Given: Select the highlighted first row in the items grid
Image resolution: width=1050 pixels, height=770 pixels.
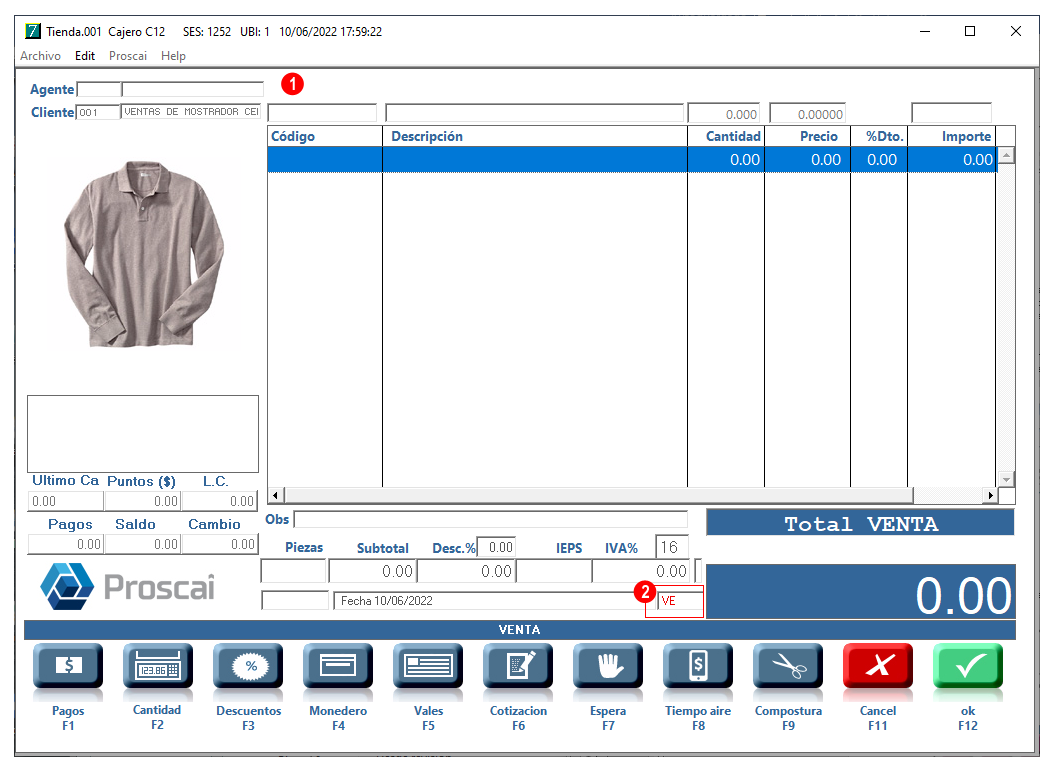Looking at the screenshot, I should [x=632, y=159].
